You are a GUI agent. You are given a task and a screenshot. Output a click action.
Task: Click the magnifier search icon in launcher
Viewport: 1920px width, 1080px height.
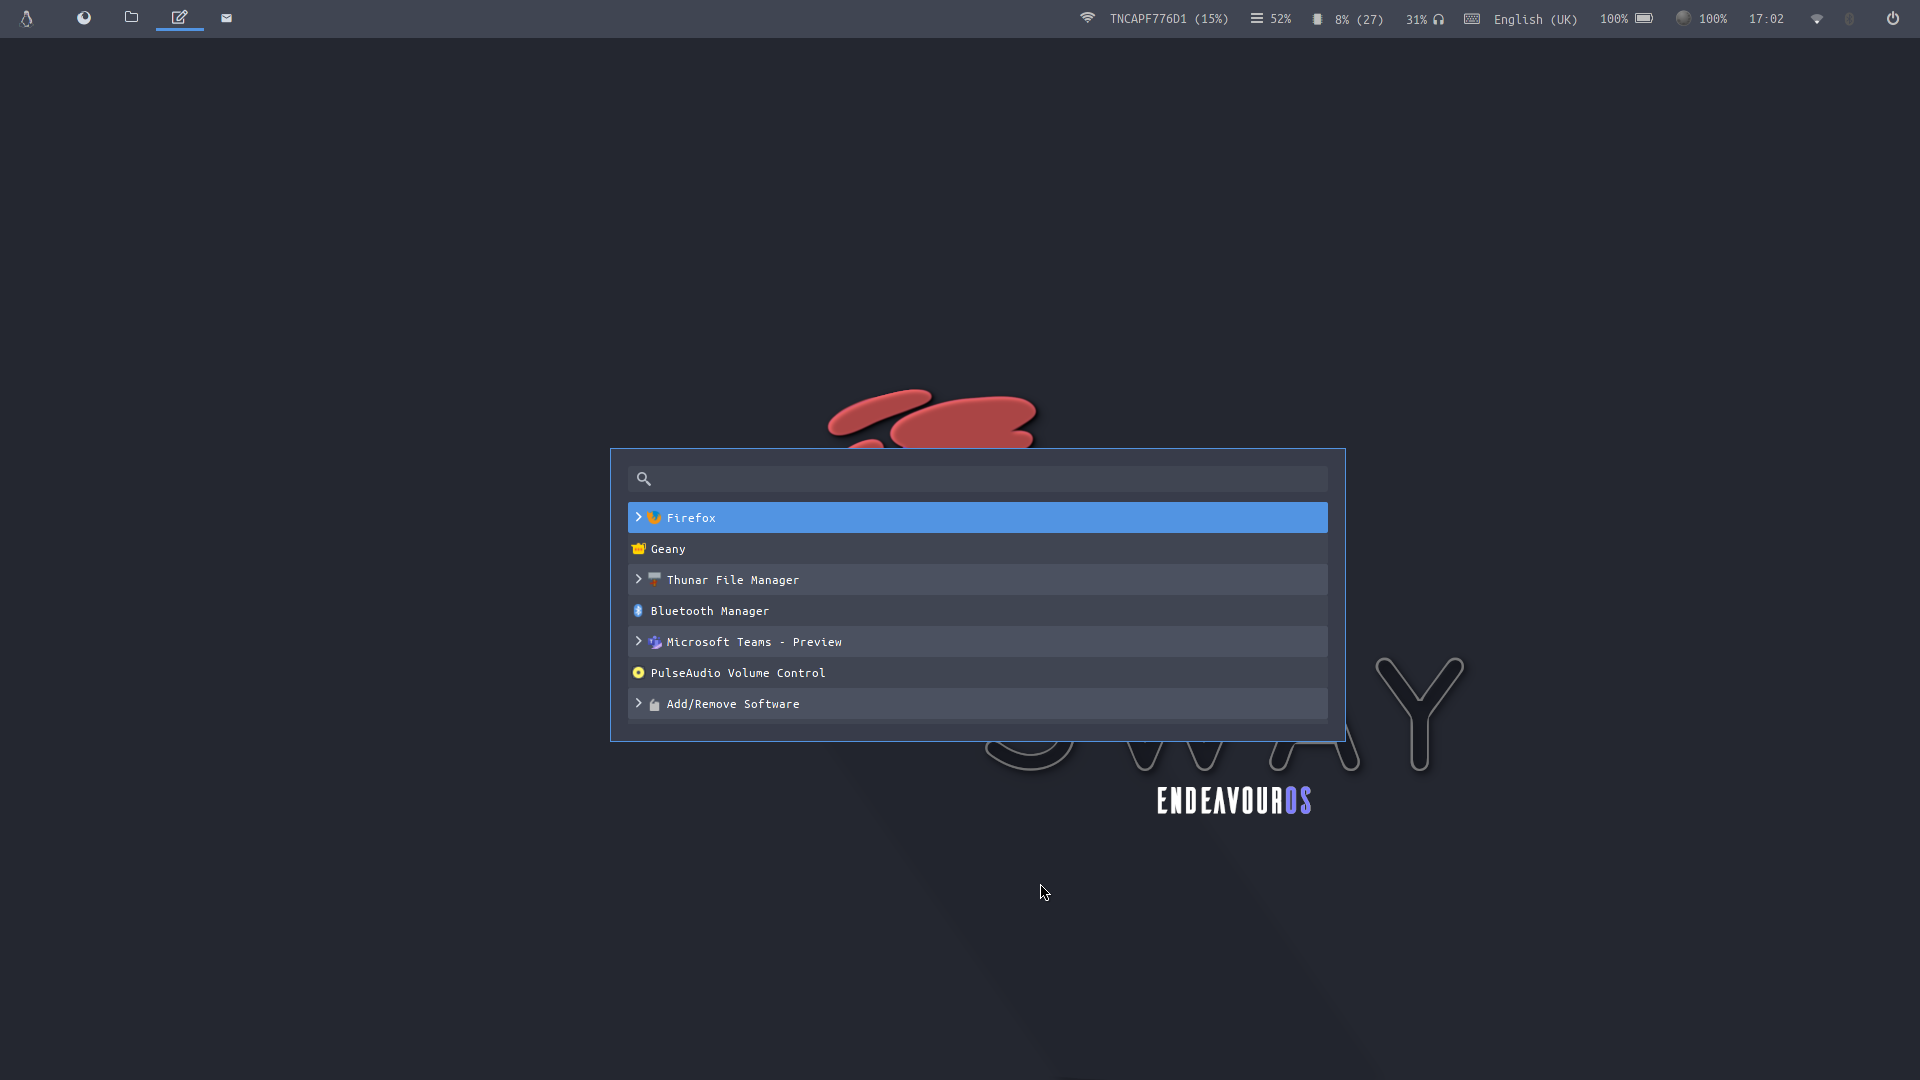(644, 479)
